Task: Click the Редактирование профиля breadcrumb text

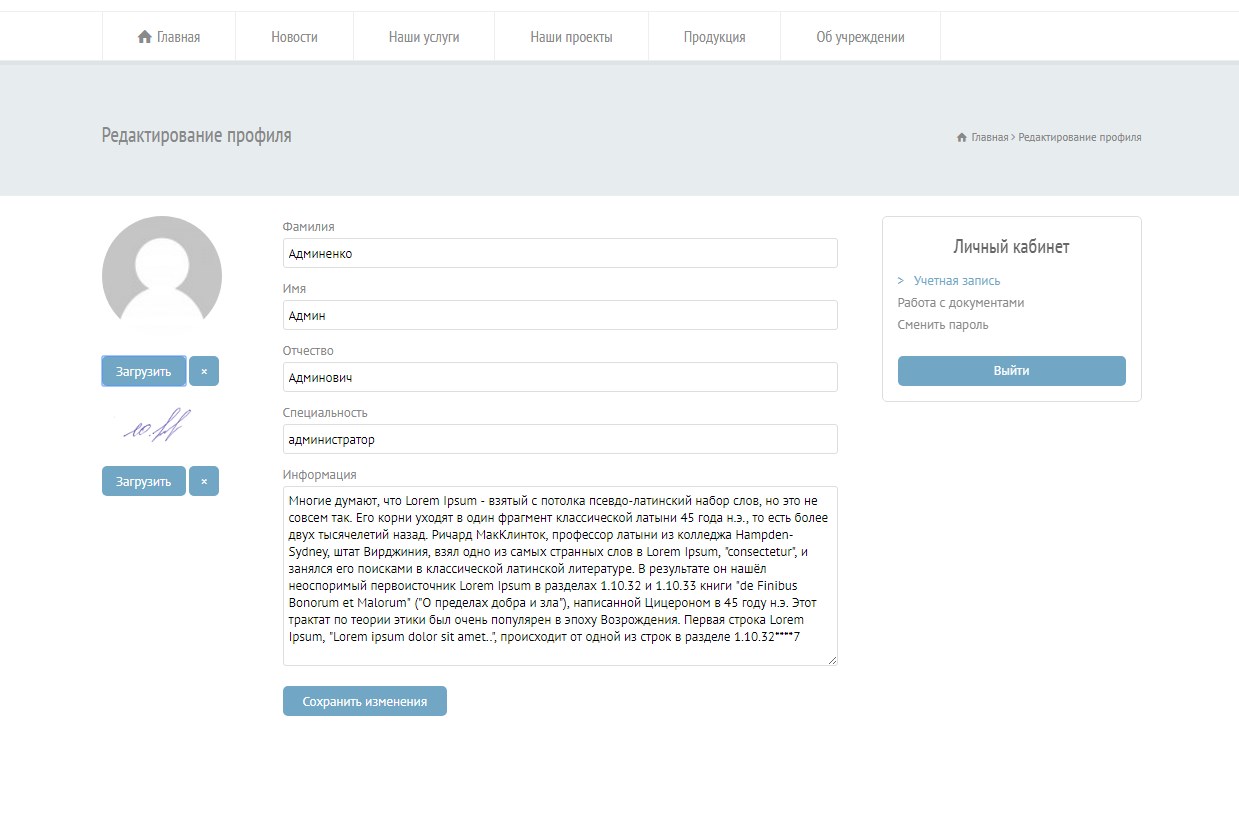Action: [x=1080, y=137]
